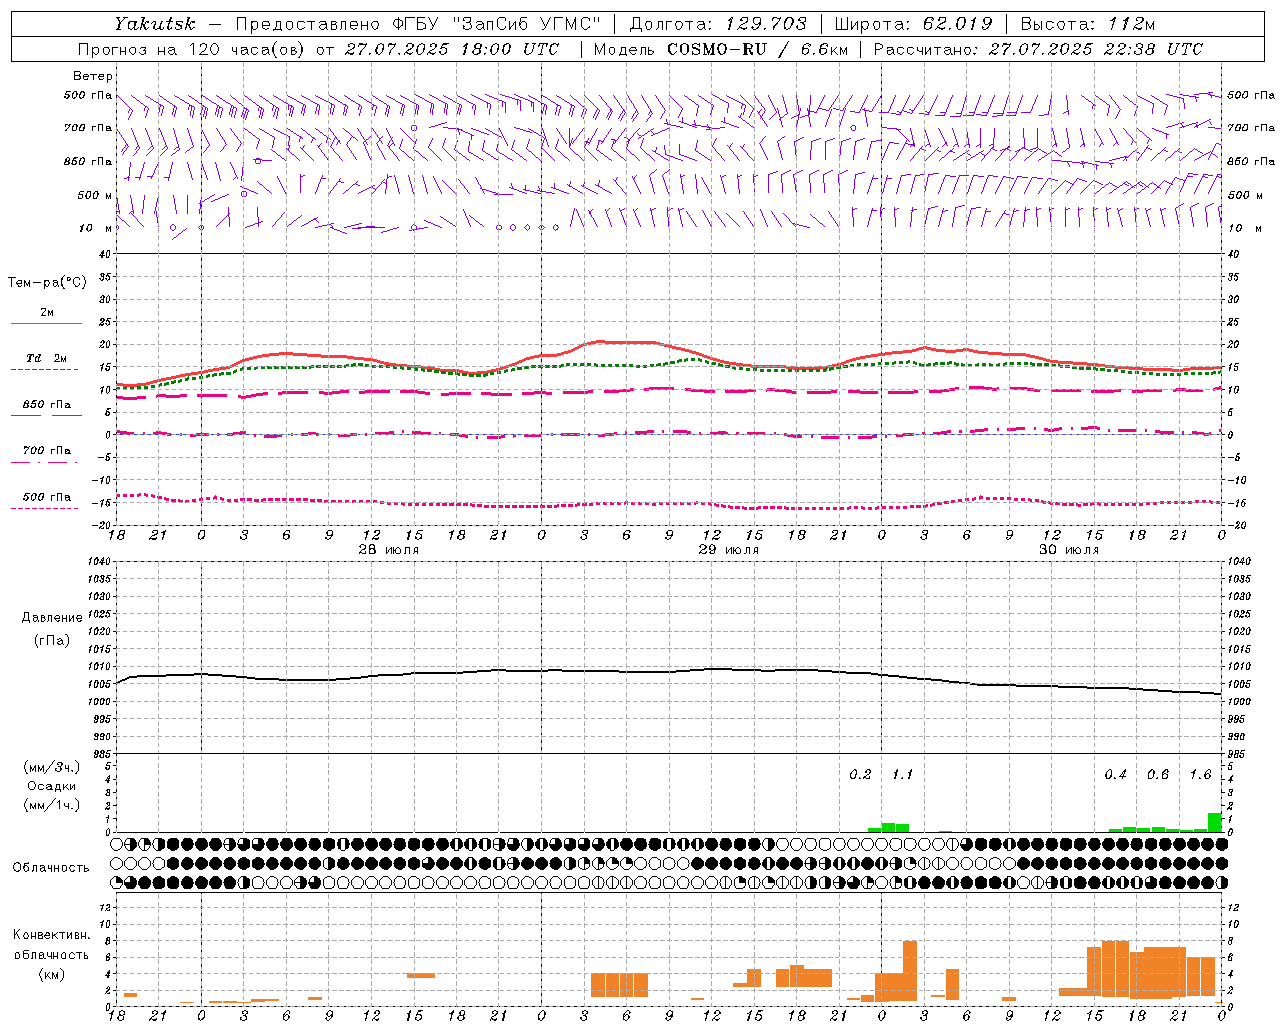This screenshot has height=1024, width=1280.
Task: Click the green dashed Td 2м legend line
Action: pos(44,369)
